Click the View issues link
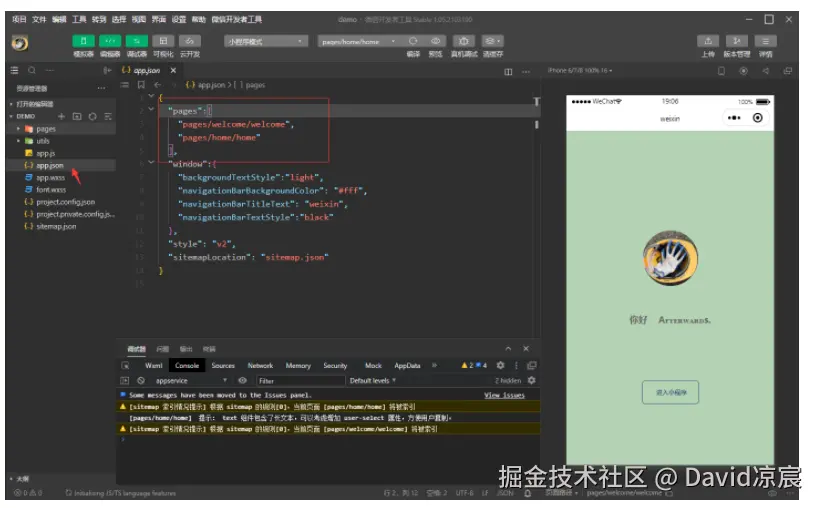The height and width of the screenshot is (508, 819). point(504,395)
